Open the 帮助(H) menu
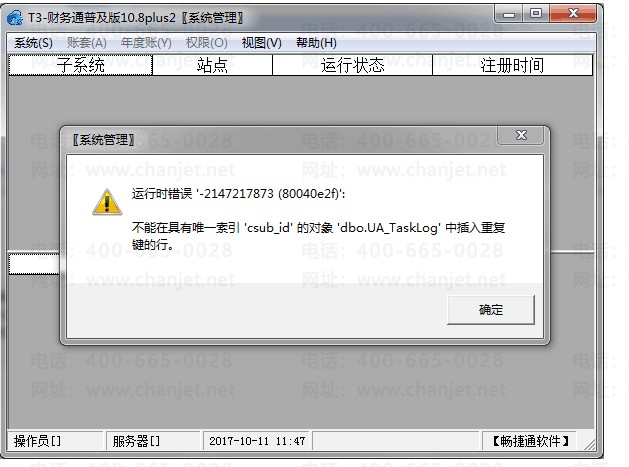Viewport: 629px width, 467px height. pos(316,43)
